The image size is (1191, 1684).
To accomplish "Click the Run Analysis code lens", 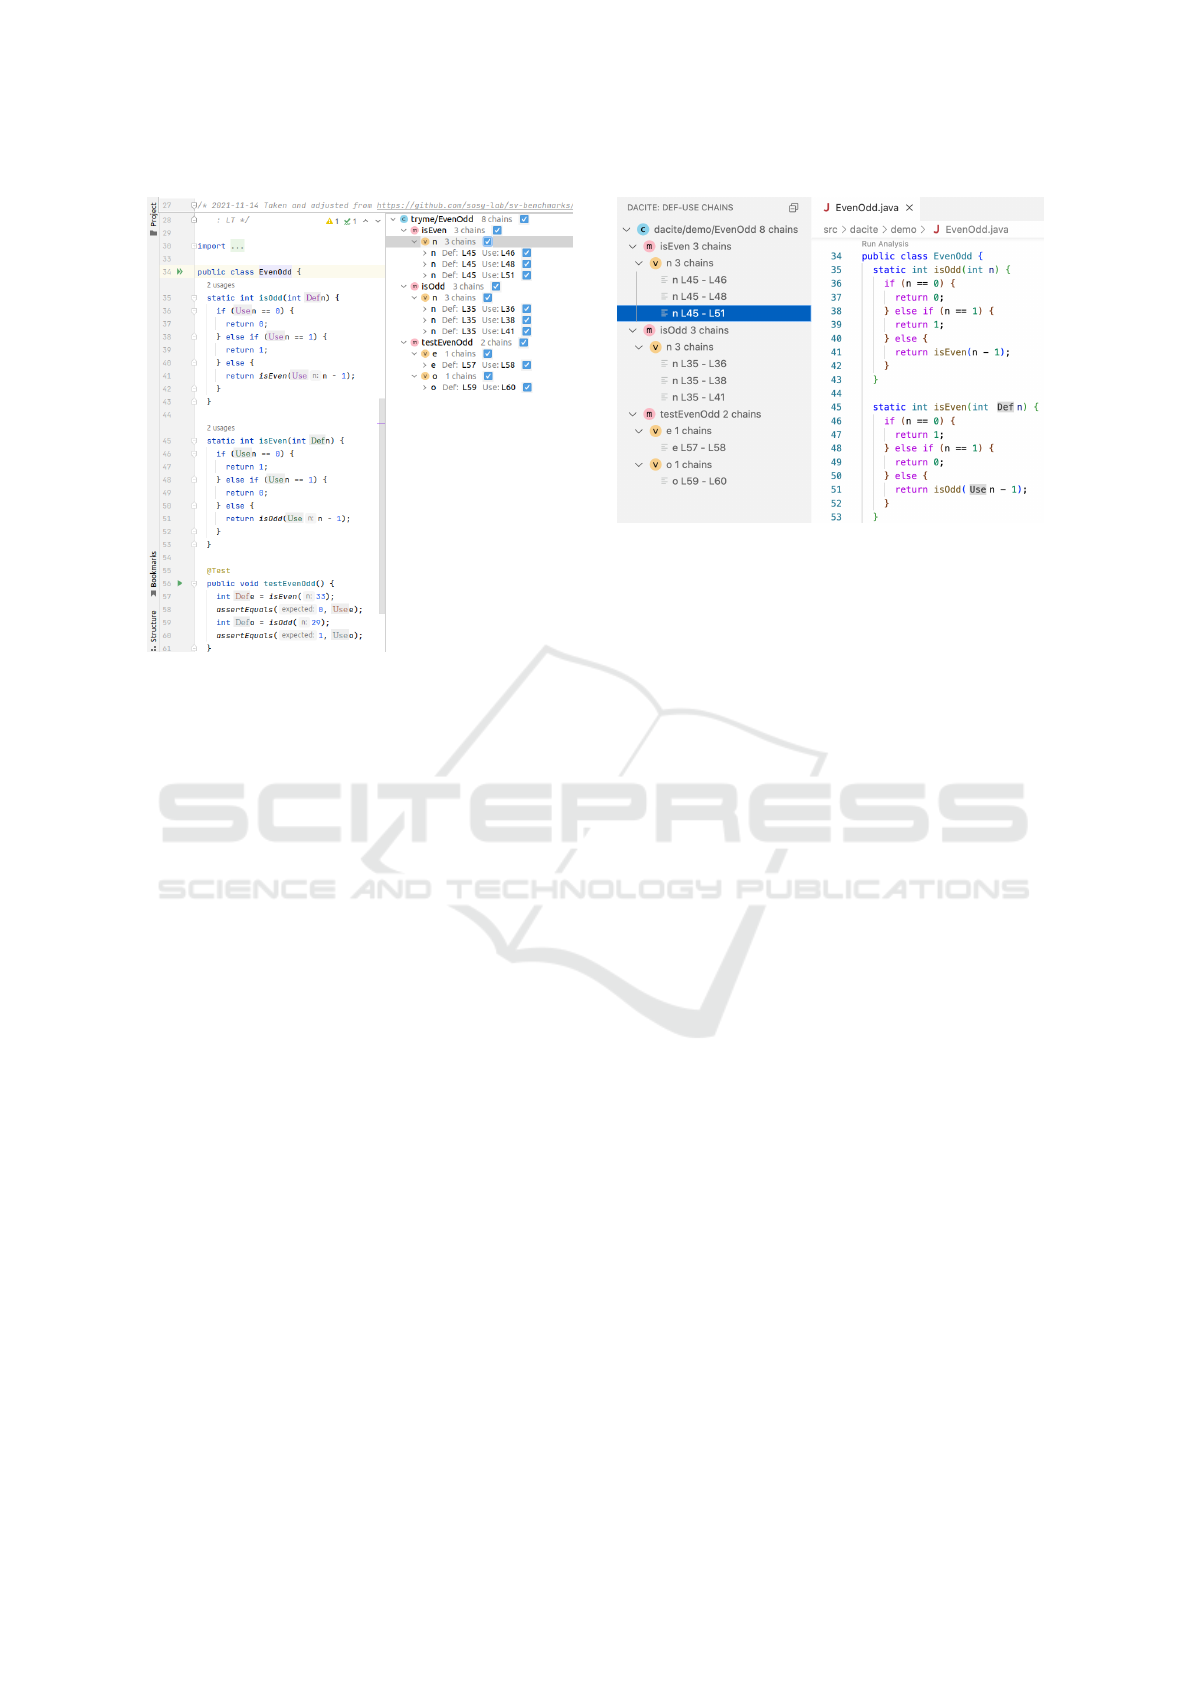I will pos(885,243).
